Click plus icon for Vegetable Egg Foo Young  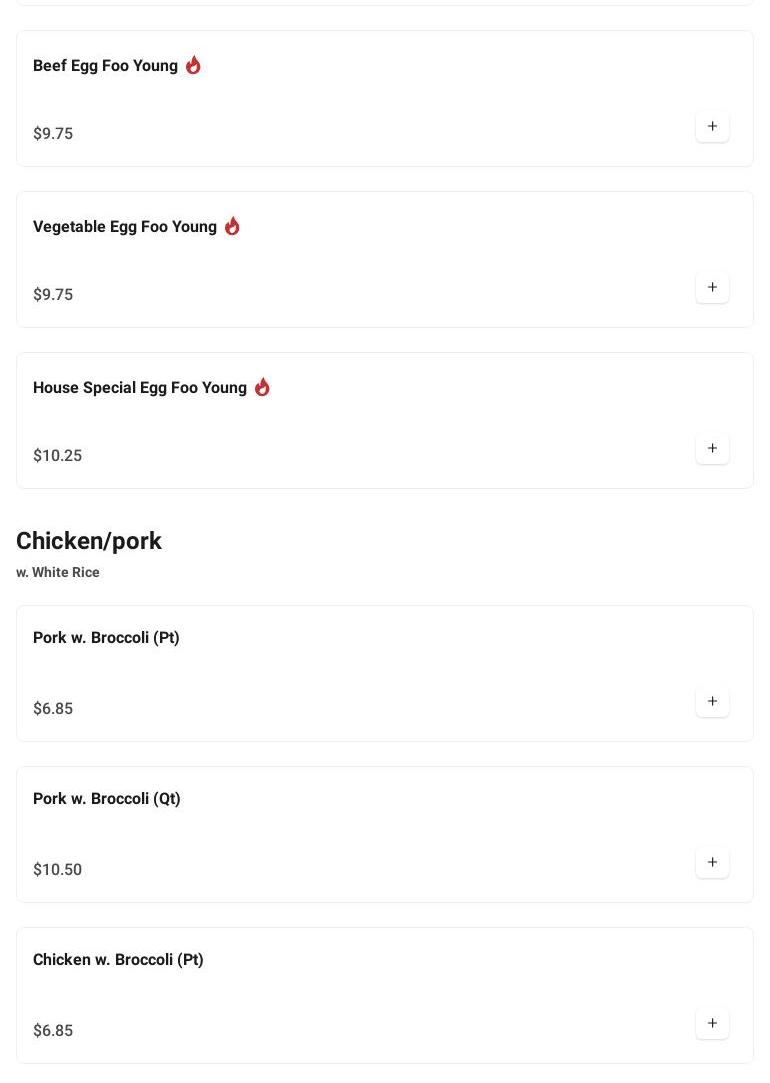pos(712,288)
